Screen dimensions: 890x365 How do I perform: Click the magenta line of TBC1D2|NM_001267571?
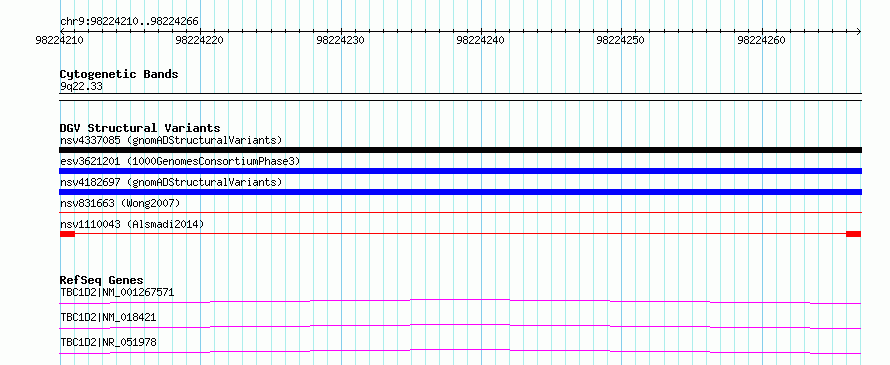460,301
